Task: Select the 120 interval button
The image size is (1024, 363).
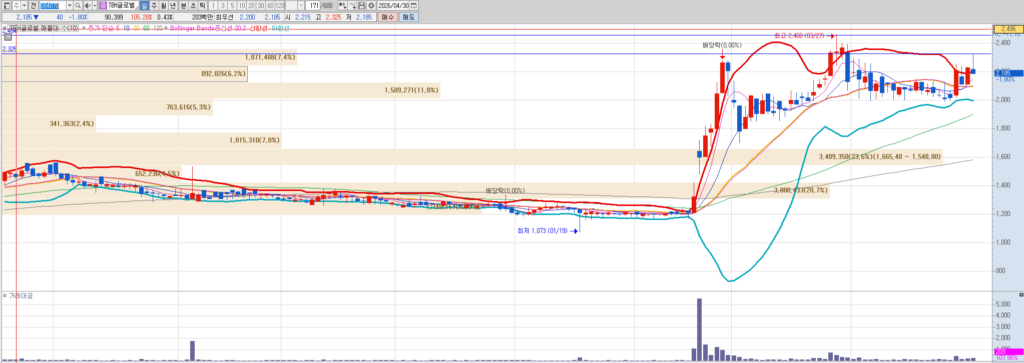Action: click(280, 5)
